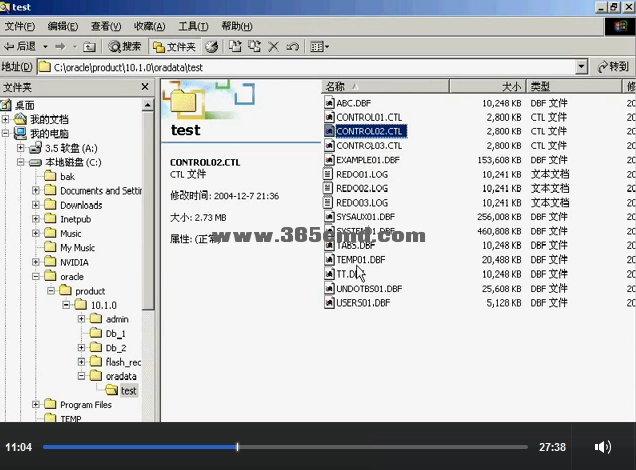
Task: Open the Edit (编辑) menu
Action: [x=63, y=26]
